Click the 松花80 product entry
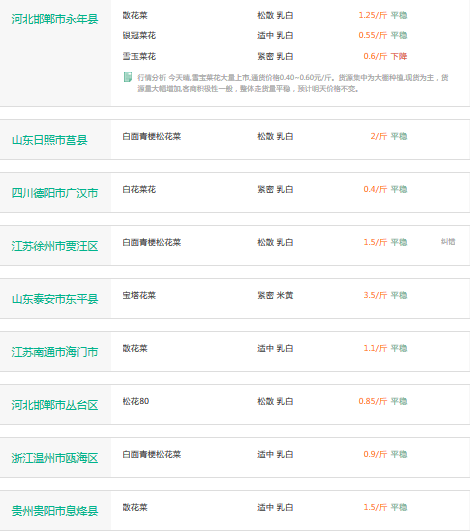This screenshot has width=470, height=531. point(136,401)
